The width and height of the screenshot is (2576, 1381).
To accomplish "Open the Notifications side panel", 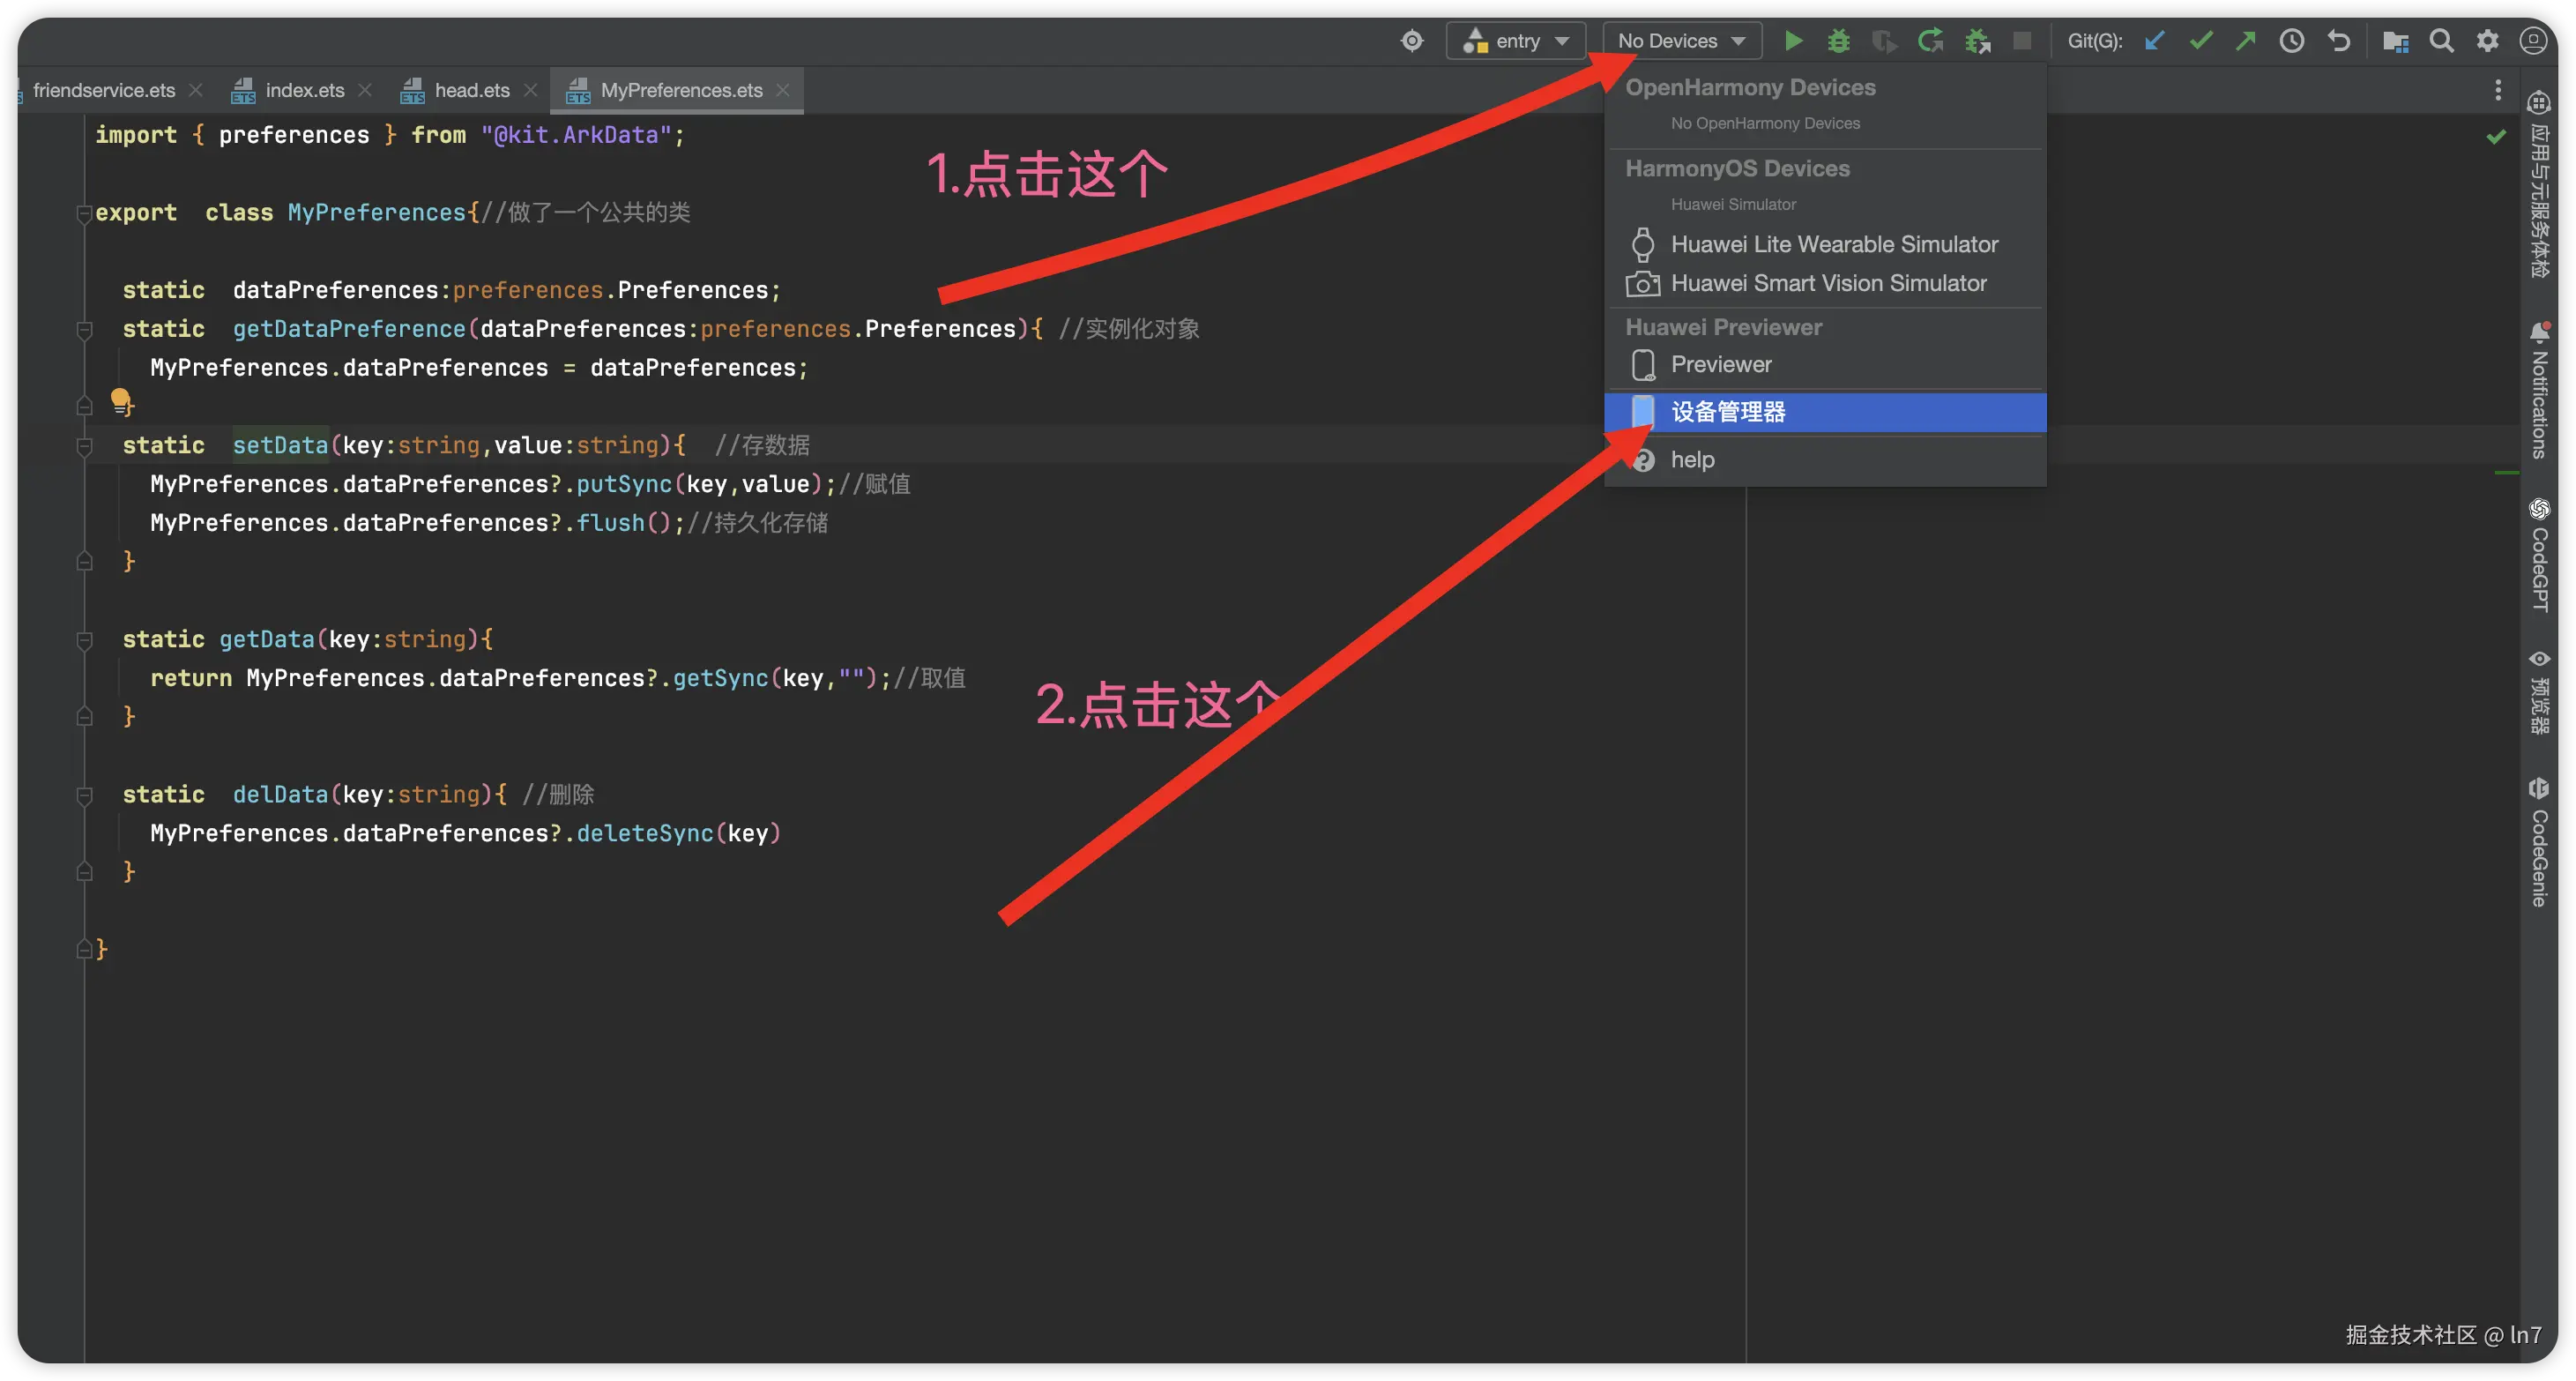I will [x=2539, y=390].
